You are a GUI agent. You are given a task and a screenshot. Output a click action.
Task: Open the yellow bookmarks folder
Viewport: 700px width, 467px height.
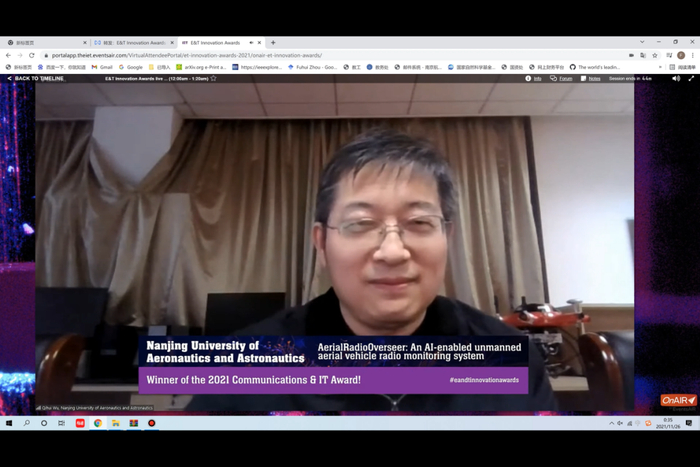pyautogui.click(x=159, y=67)
